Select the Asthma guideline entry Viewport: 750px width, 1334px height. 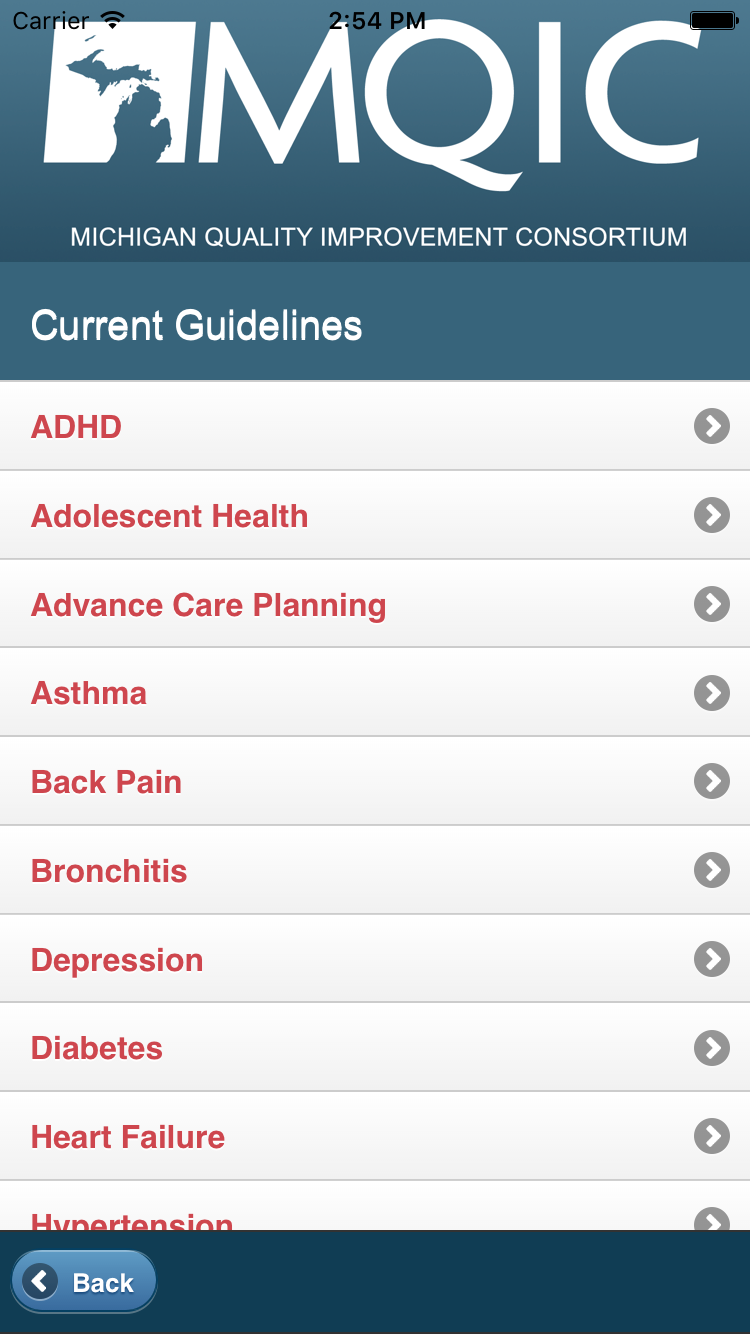coord(89,693)
